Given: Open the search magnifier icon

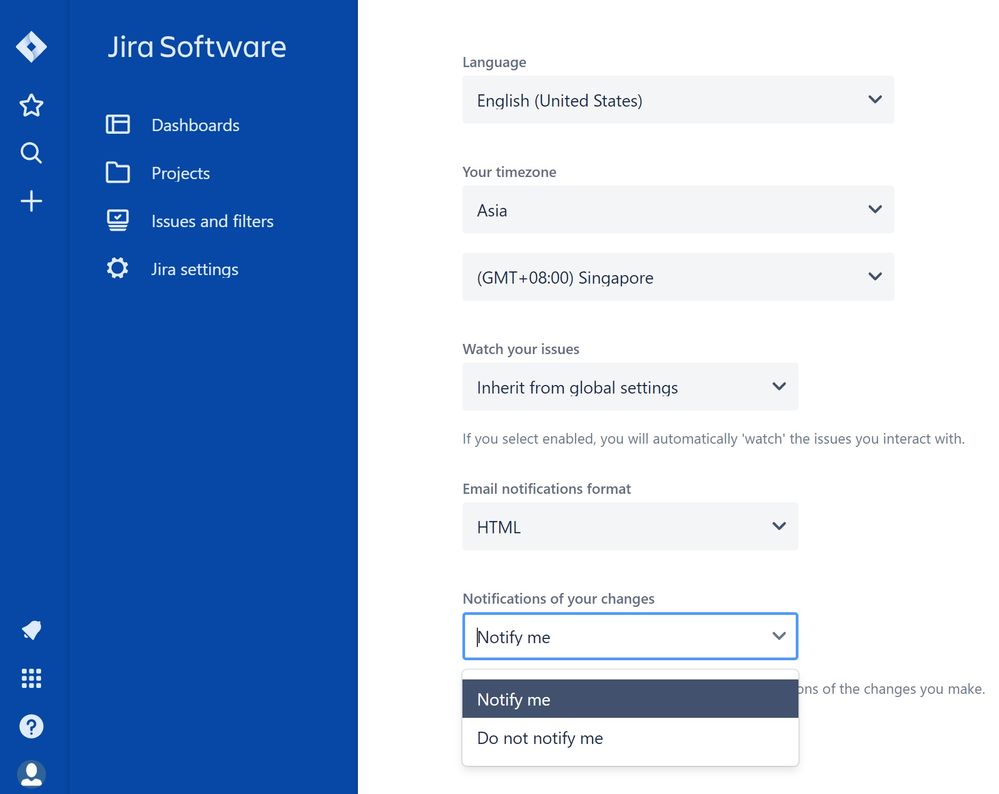Looking at the screenshot, I should 31,153.
